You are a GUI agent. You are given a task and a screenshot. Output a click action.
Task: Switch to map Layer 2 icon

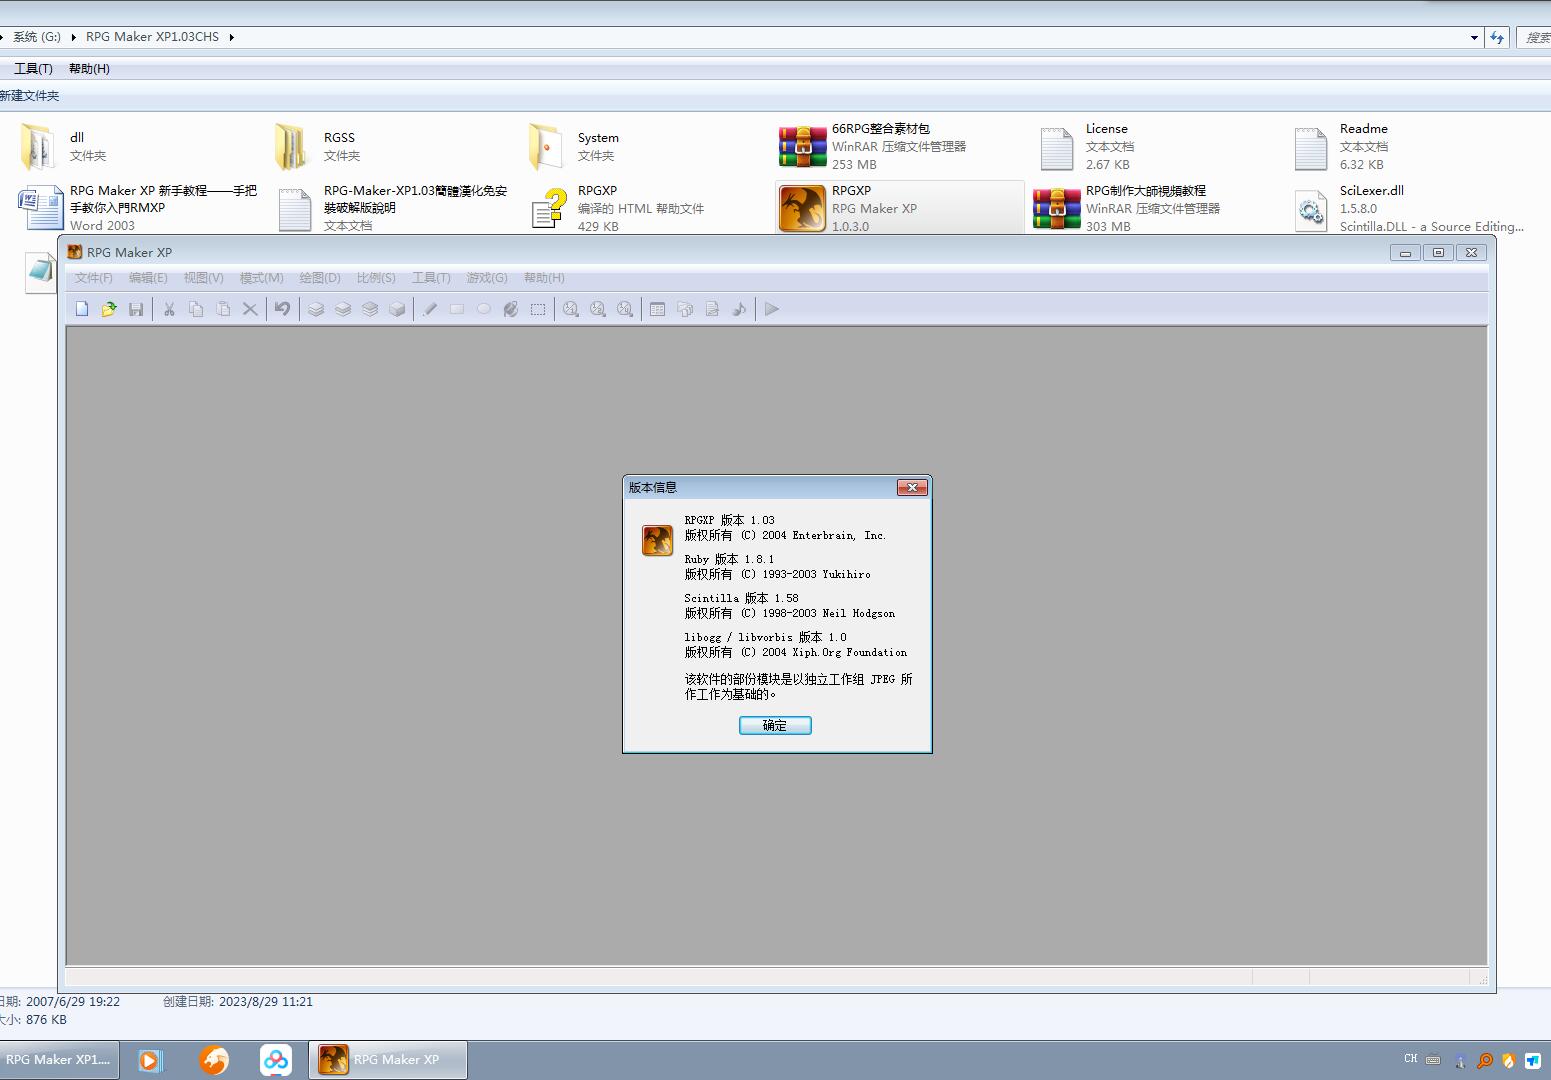pyautogui.click(x=343, y=309)
